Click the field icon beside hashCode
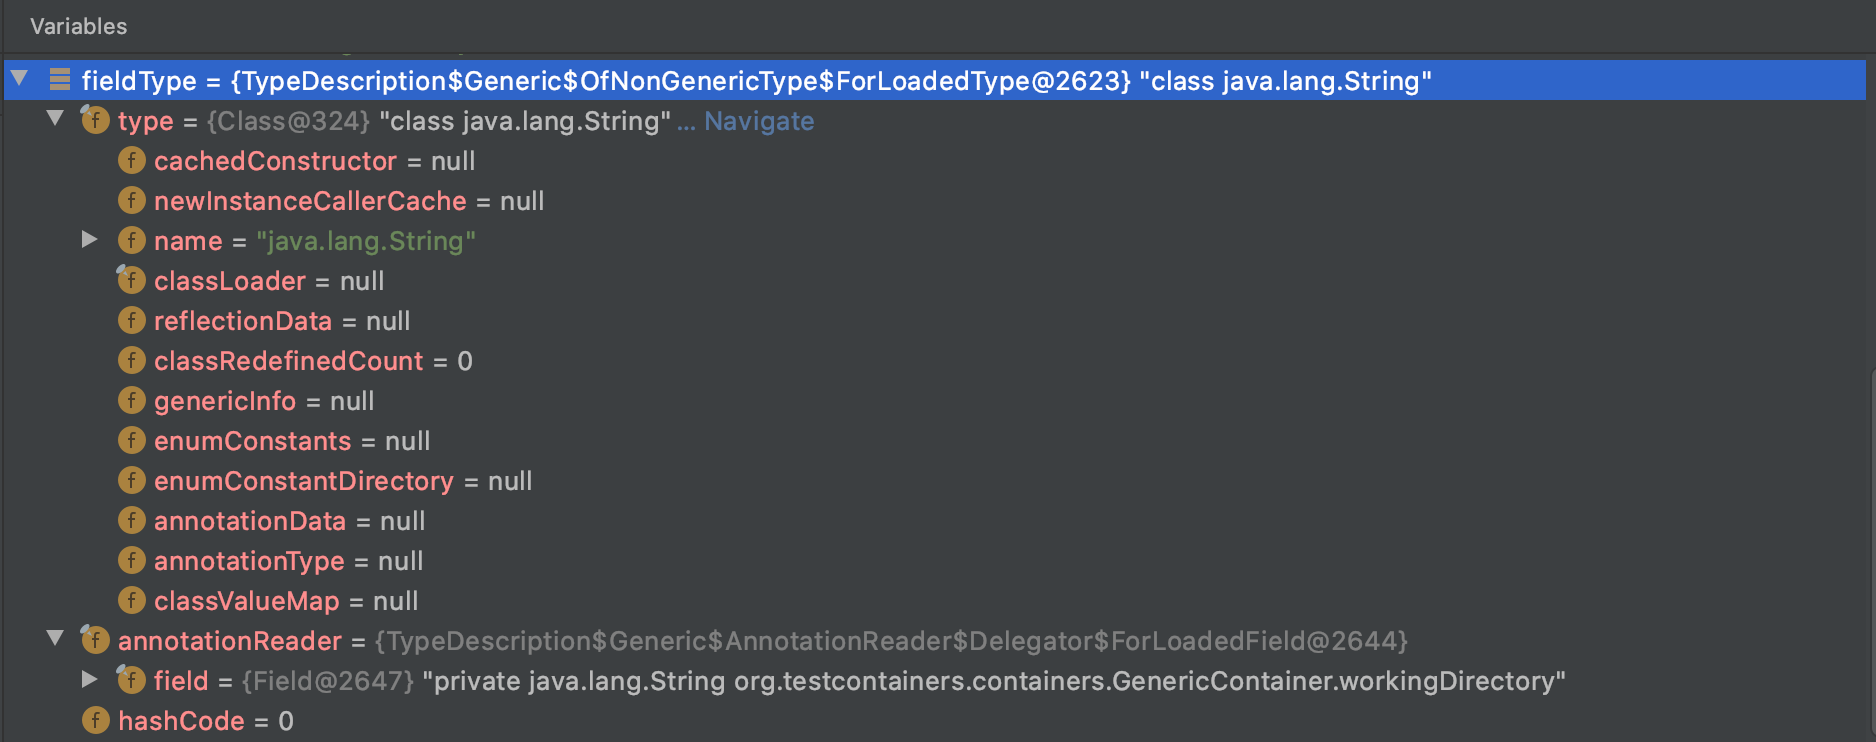The height and width of the screenshot is (742, 1876). 94,720
